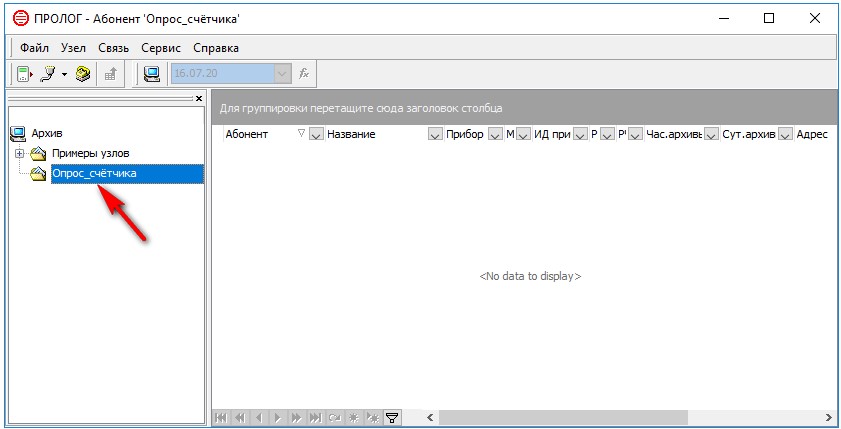Sort by the Прибор column header
The height and width of the screenshot is (429, 841).
[x=464, y=134]
